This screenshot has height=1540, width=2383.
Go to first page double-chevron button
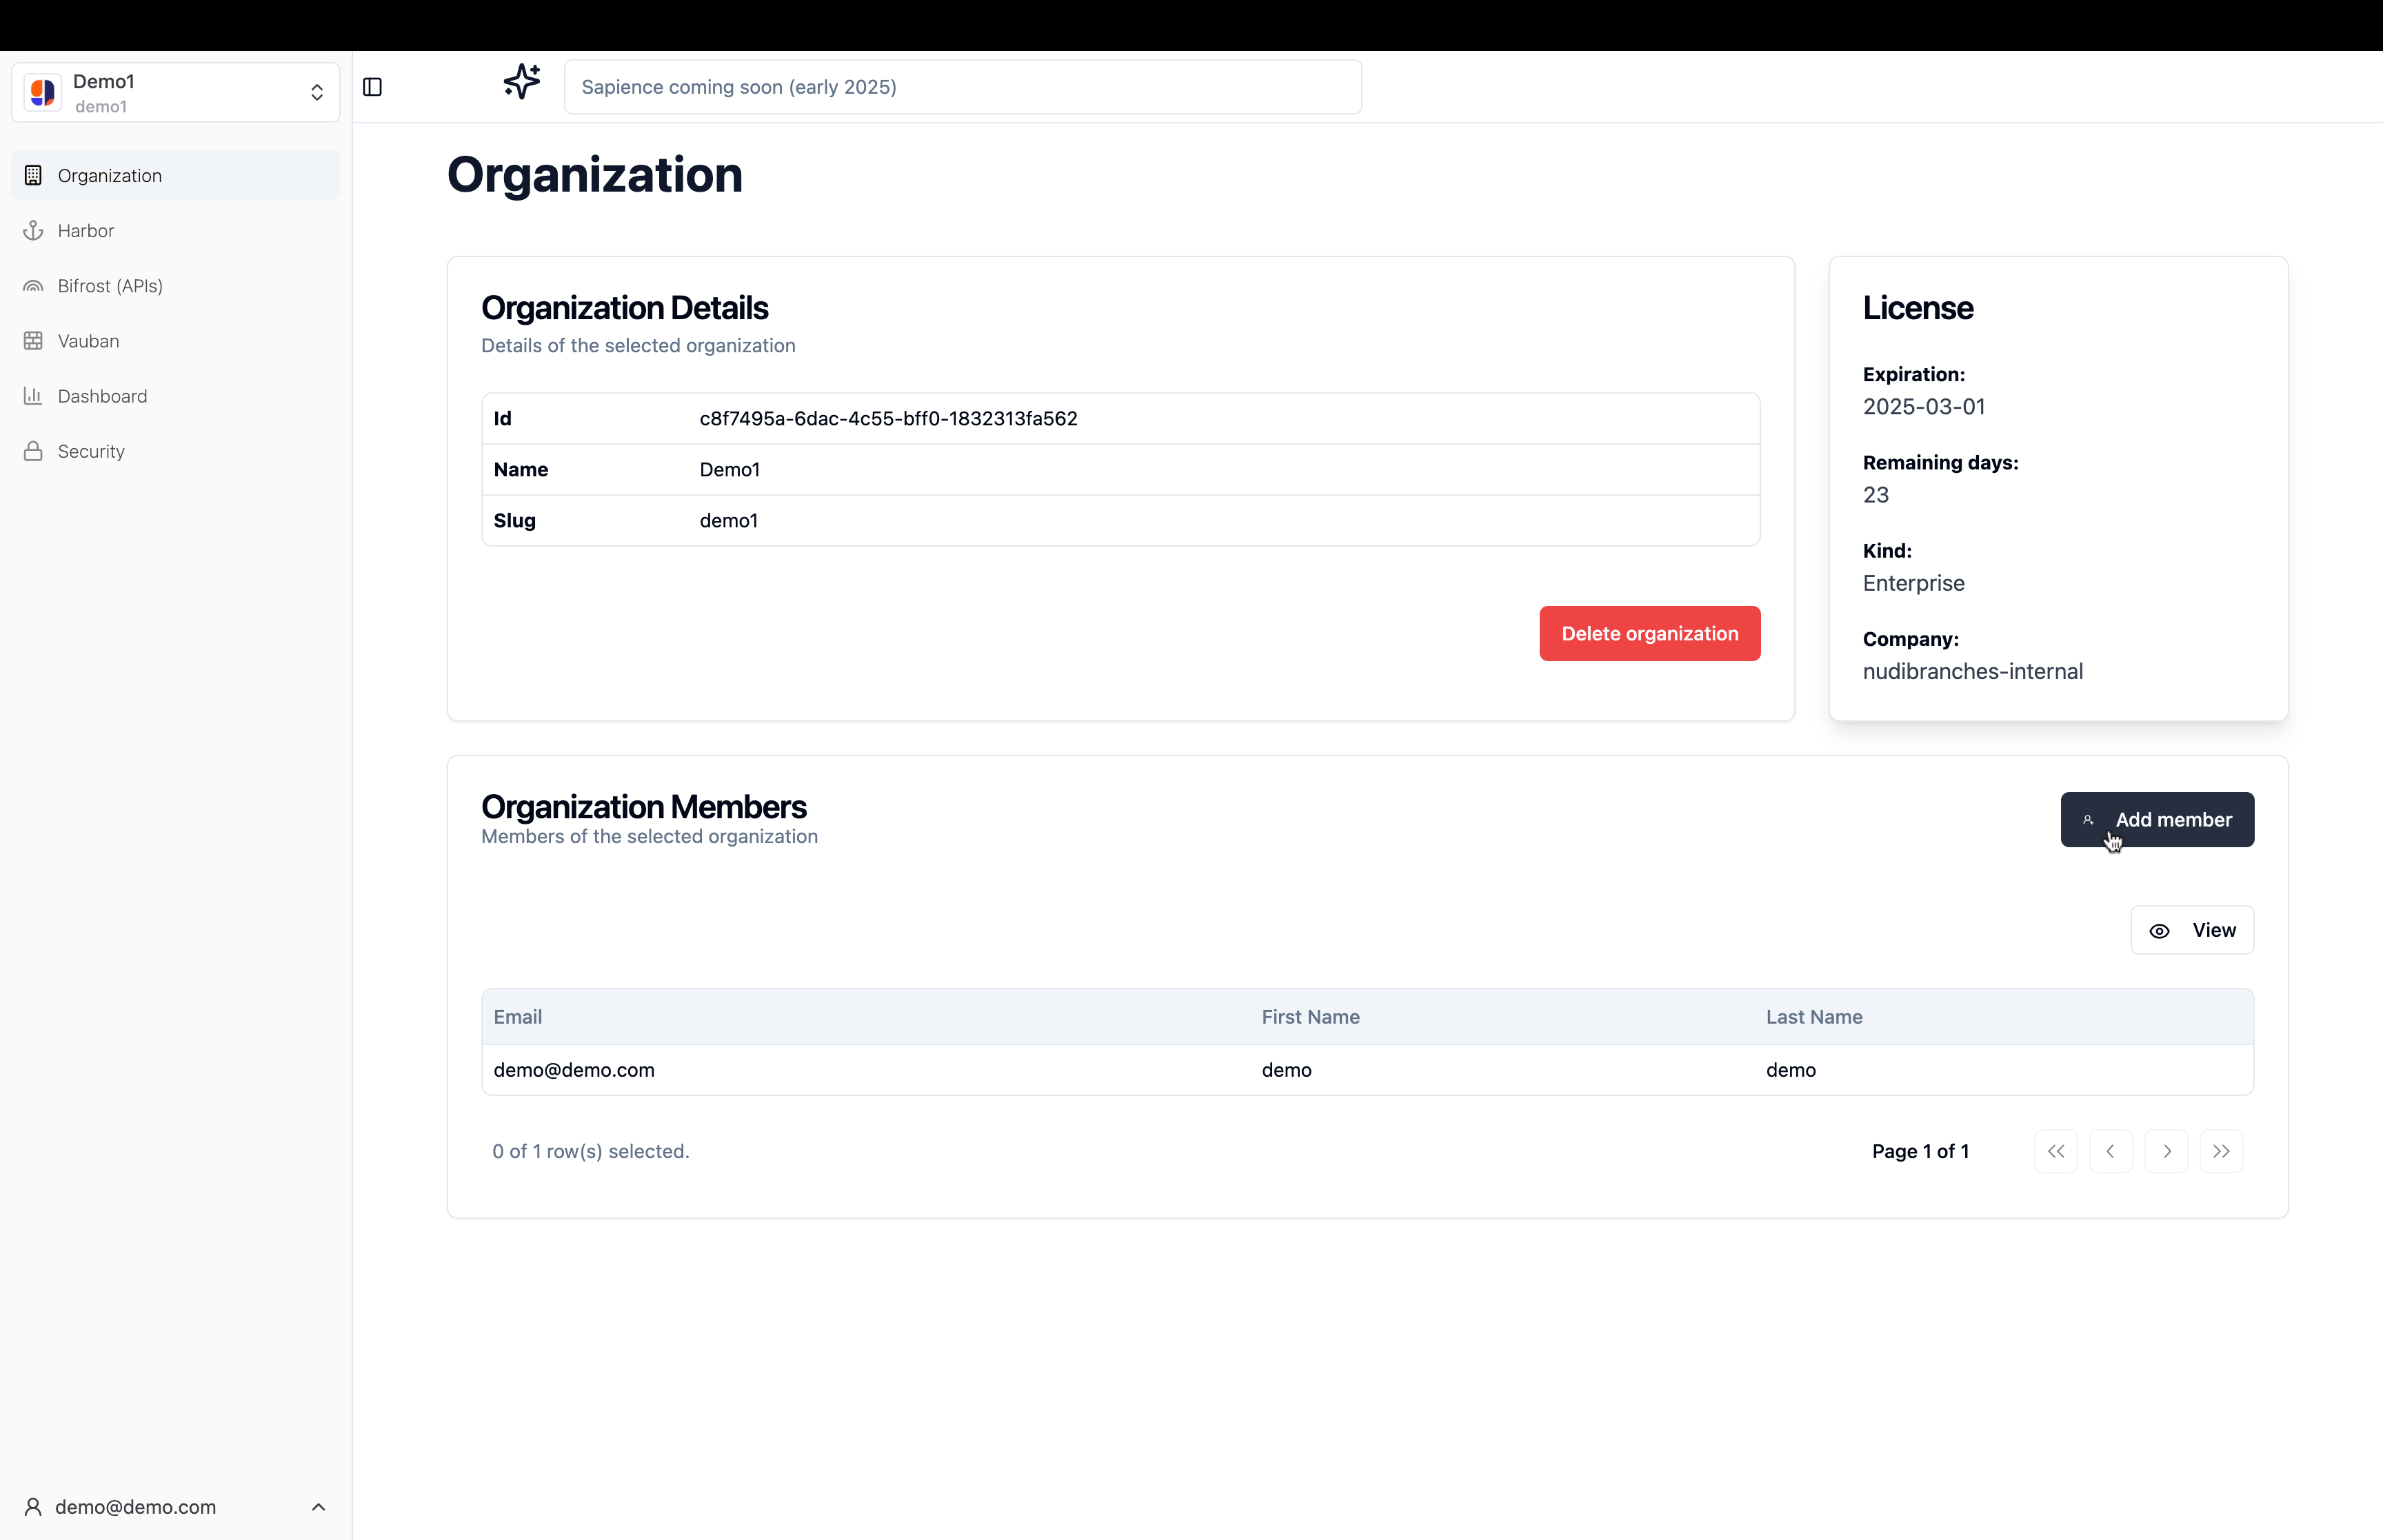click(x=2056, y=1151)
